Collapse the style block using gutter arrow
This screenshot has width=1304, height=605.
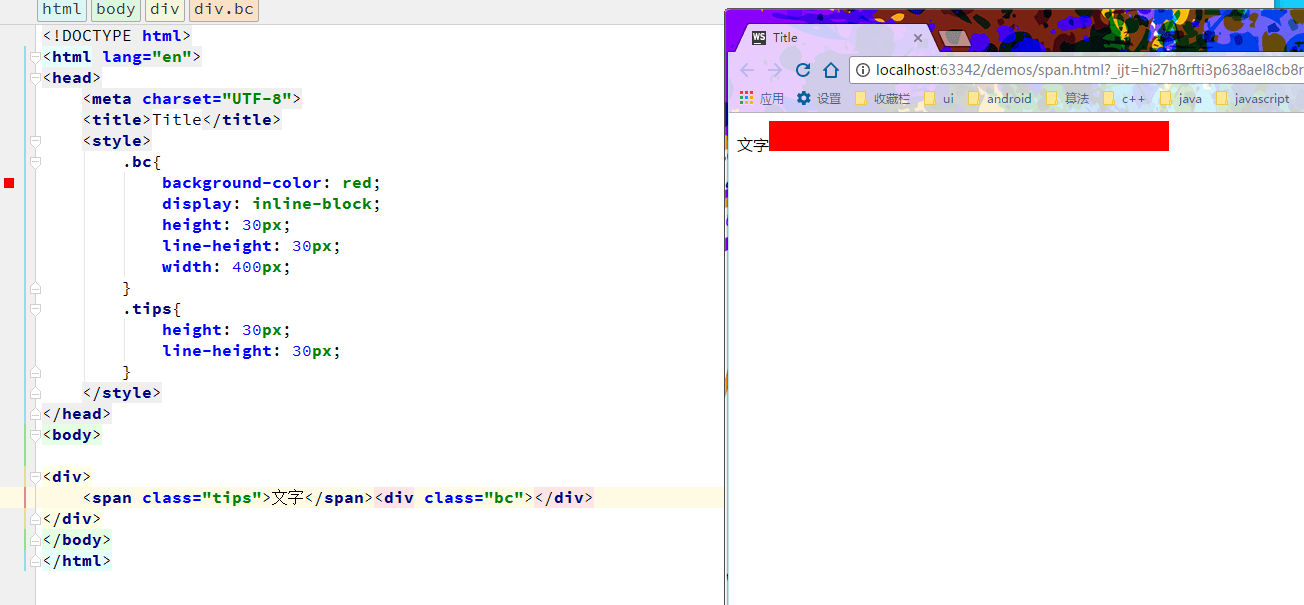[35, 140]
